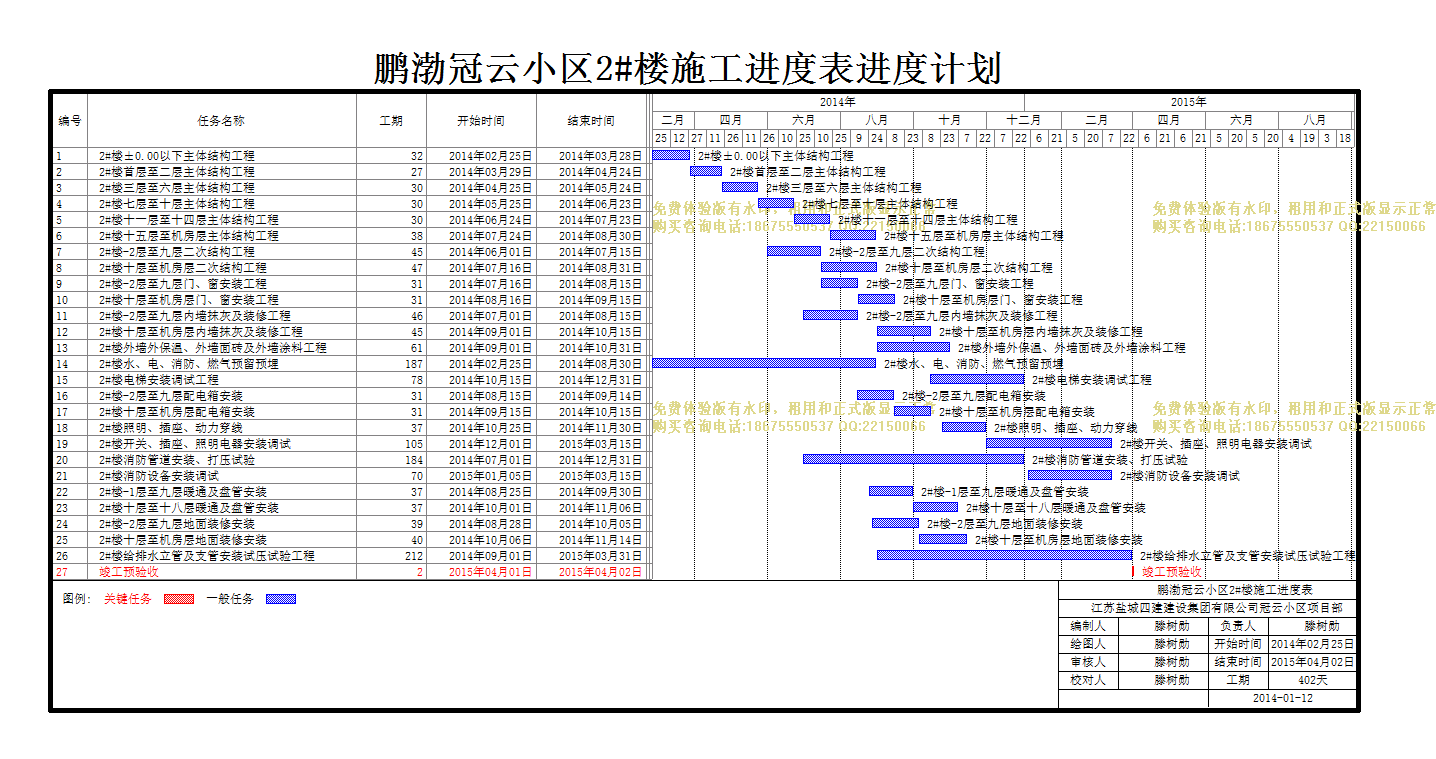Select the 任务名称 column header
Image resolution: width=1436 pixels, height=759 pixels.
tap(221, 121)
